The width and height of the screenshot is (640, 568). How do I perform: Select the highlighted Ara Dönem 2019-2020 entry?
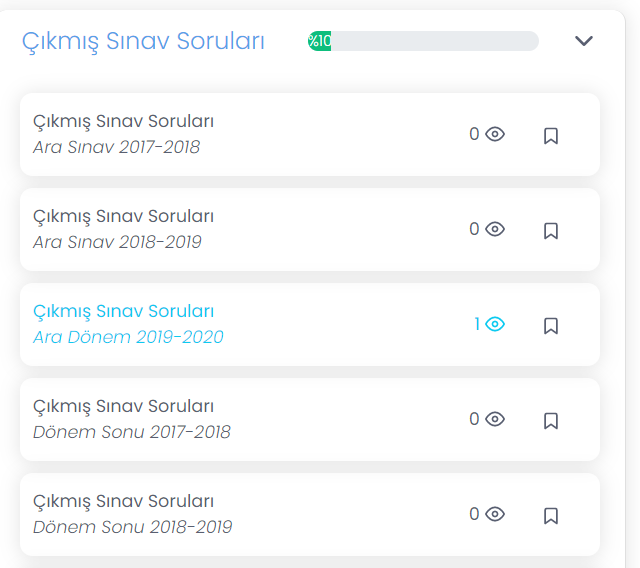click(x=128, y=324)
